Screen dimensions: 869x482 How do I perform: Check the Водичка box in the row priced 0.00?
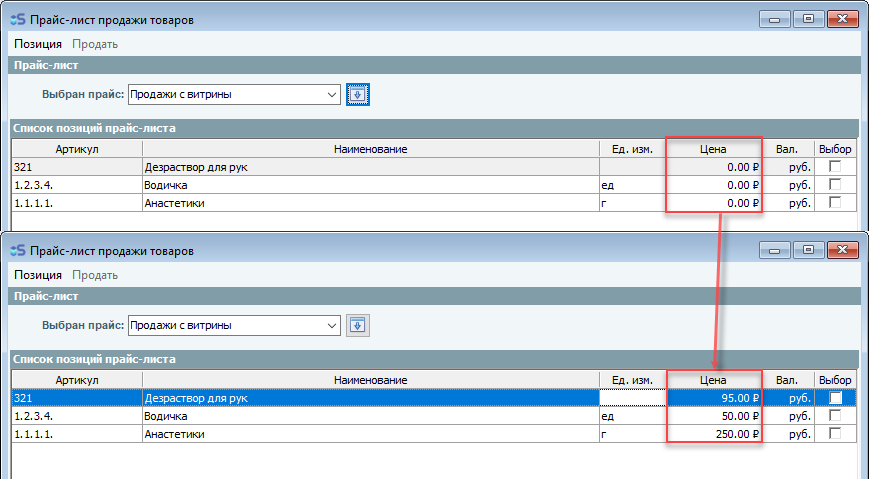click(835, 185)
